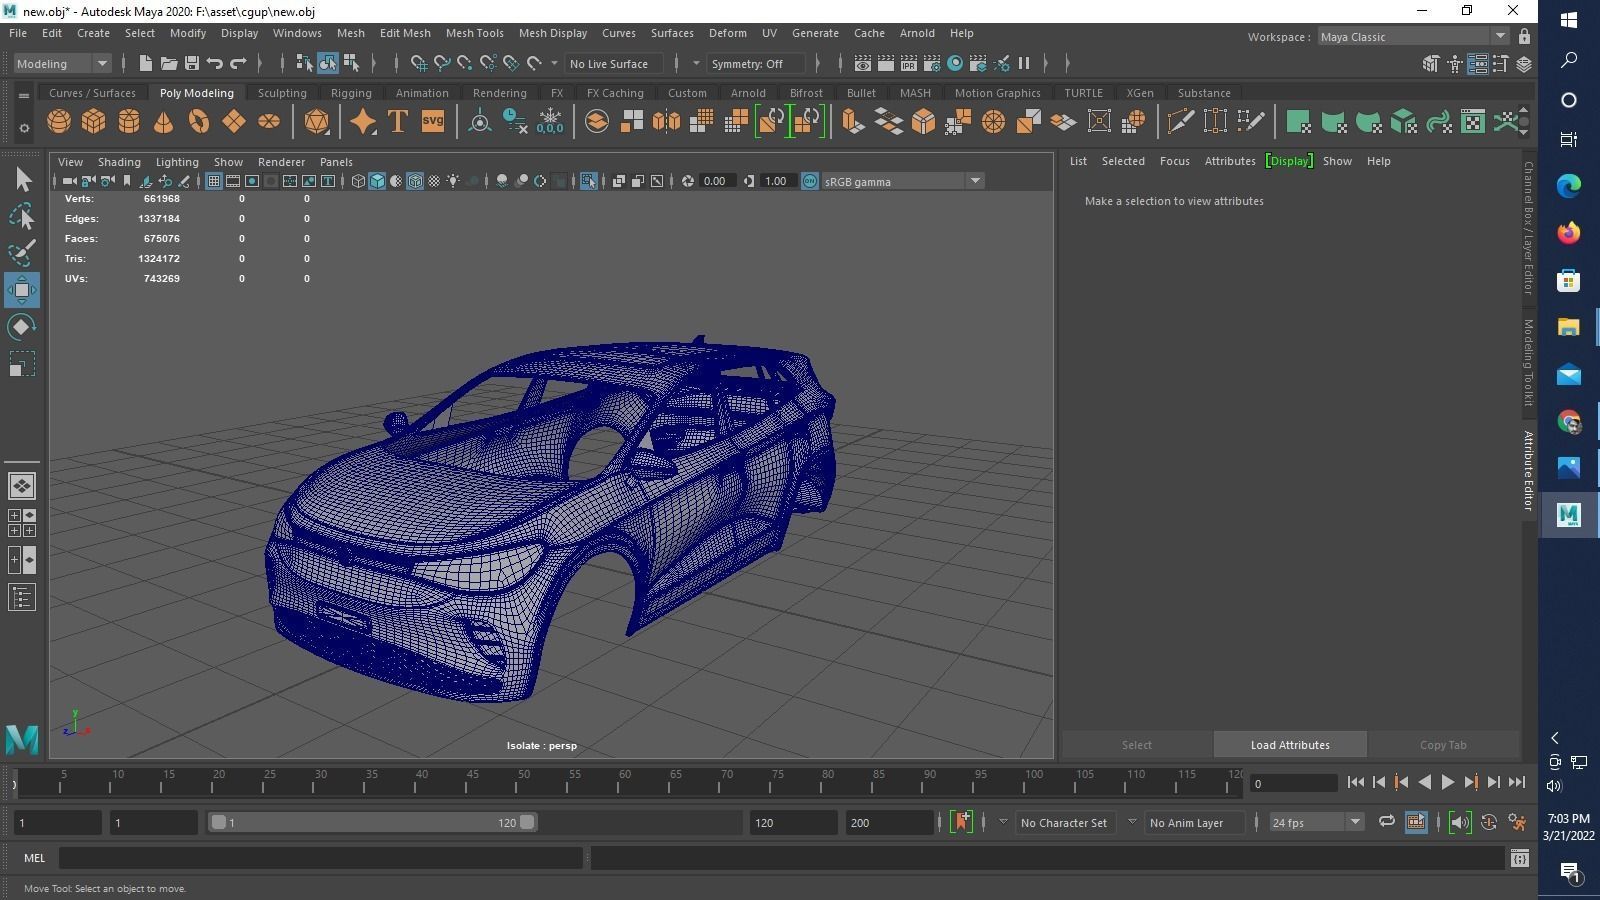Select the Rotate tool in the toolbox

[22, 327]
